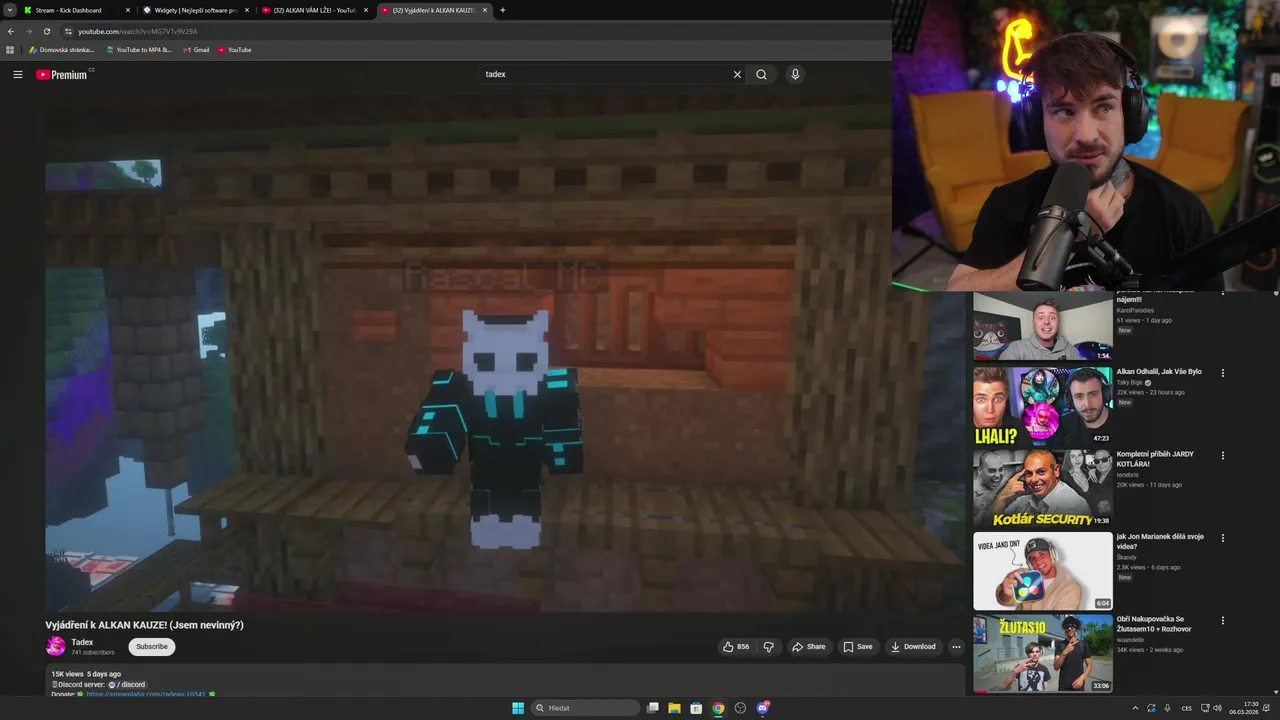This screenshot has height=720, width=1280.
Task: Click the Chrome taskbar icon
Action: coord(718,708)
